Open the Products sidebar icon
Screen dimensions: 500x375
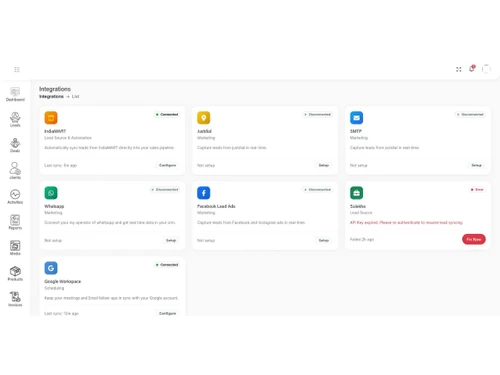tap(15, 274)
